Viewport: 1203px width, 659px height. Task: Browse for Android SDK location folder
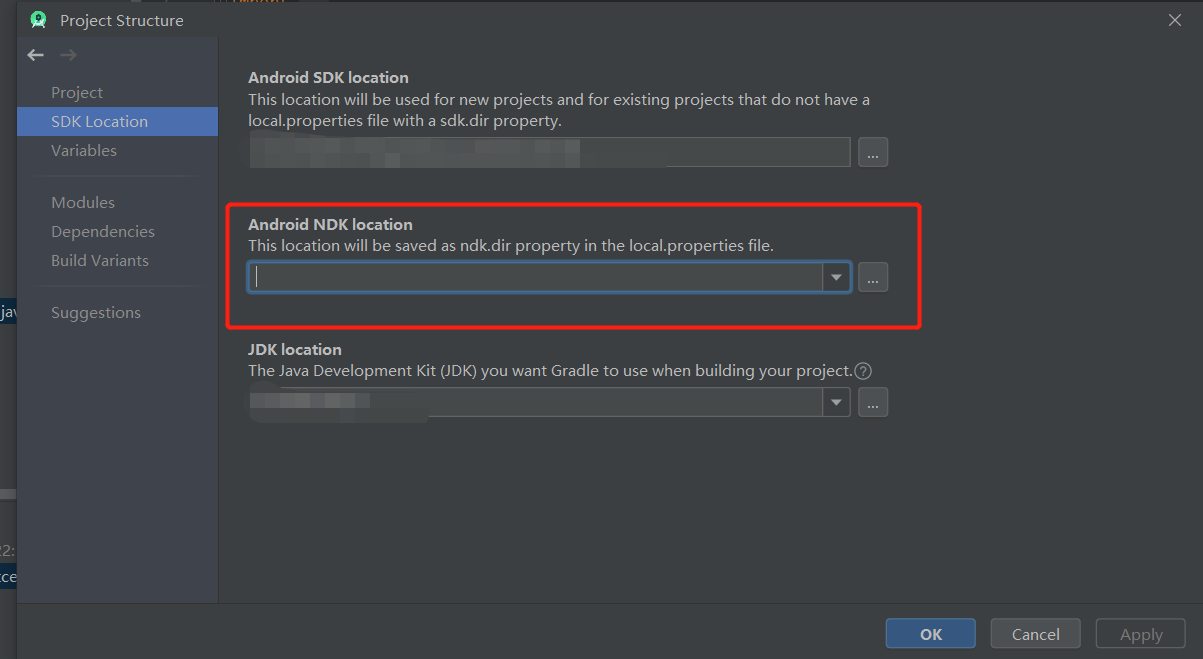(x=873, y=152)
